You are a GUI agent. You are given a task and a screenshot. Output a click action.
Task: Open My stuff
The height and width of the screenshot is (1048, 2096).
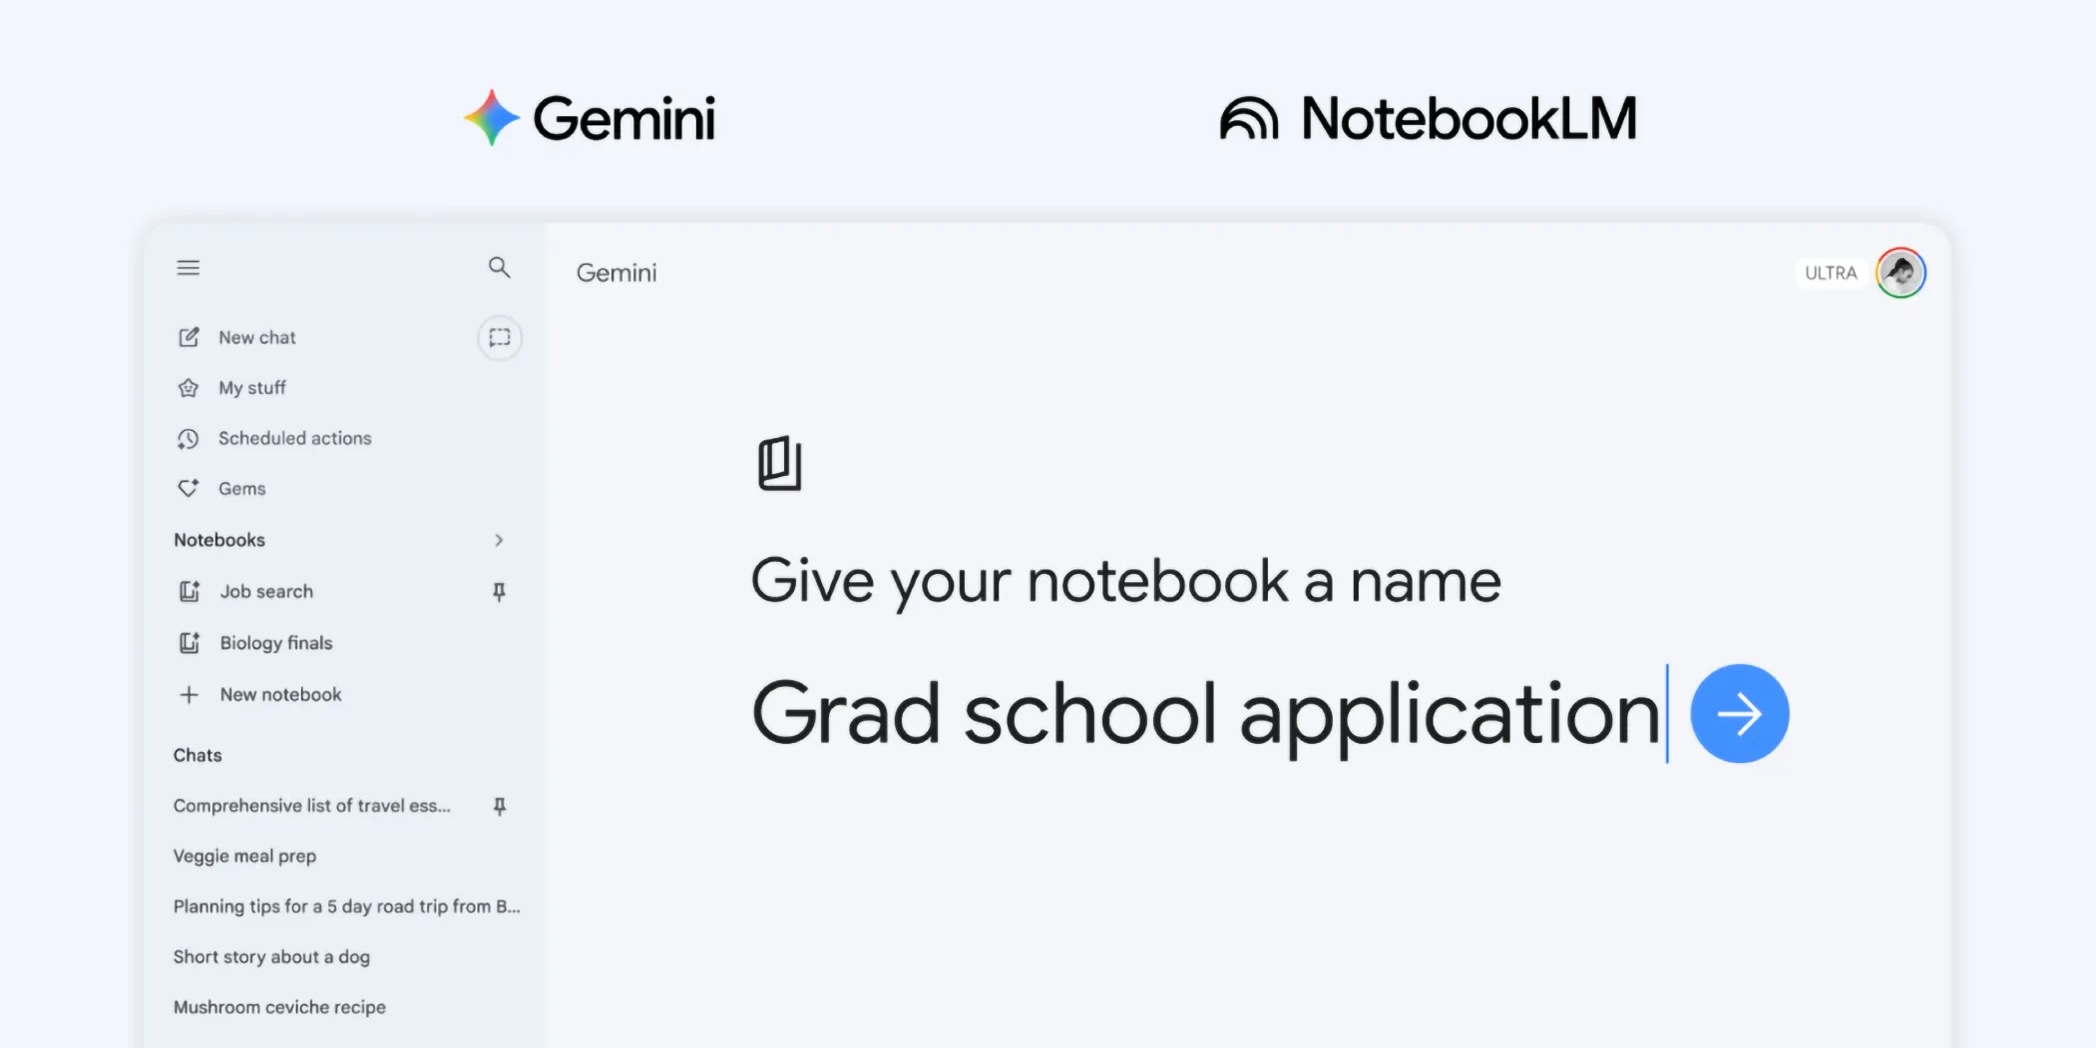point(253,388)
